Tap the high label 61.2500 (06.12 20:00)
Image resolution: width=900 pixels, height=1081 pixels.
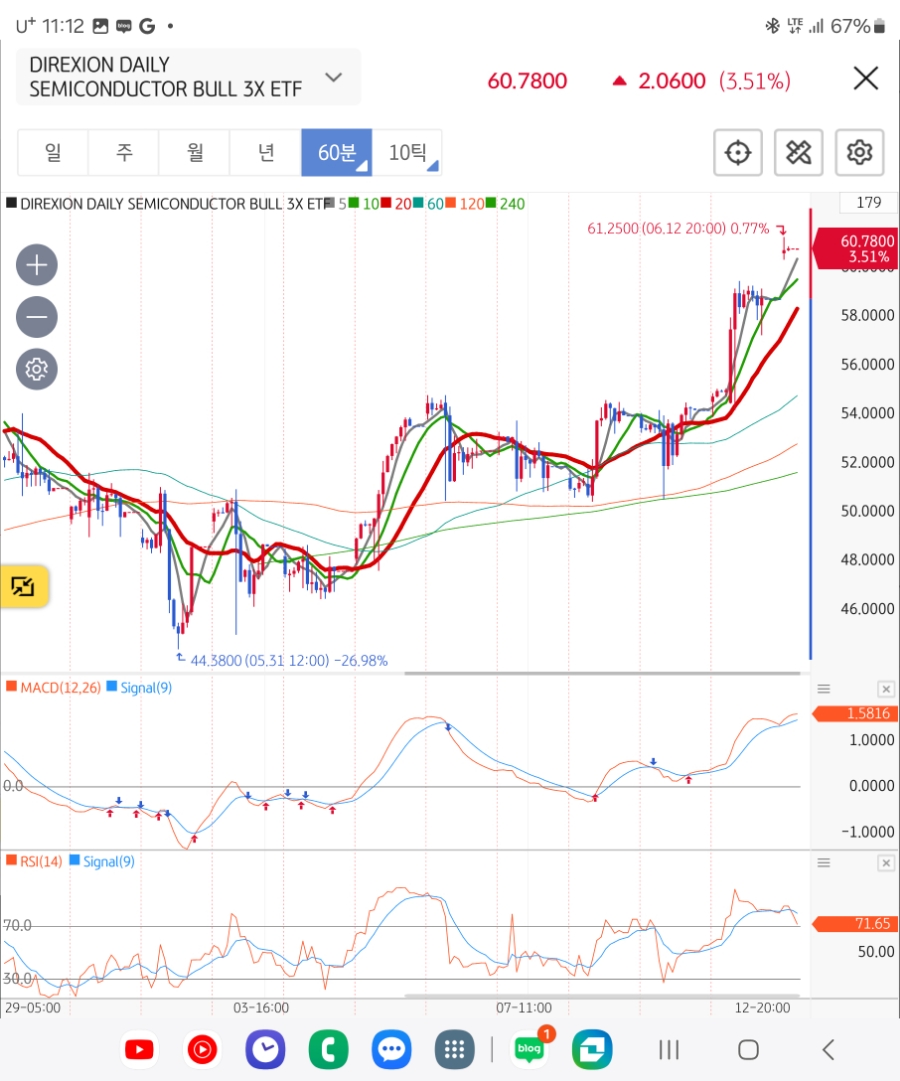click(x=678, y=228)
